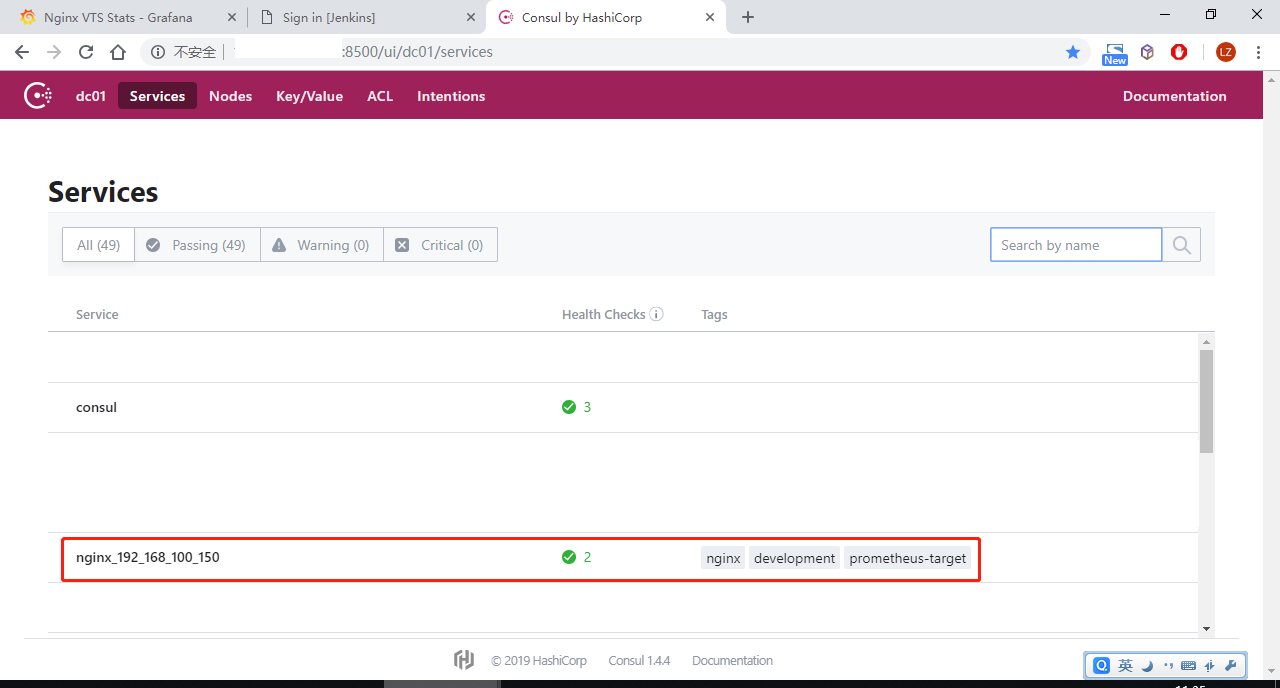Open the Chrome three-dot menu
Screen dimensions: 1280x688
1258,52
